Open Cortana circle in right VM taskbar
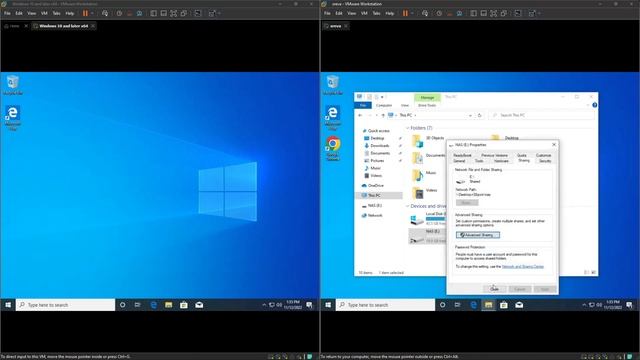640x360 pixels. point(442,305)
